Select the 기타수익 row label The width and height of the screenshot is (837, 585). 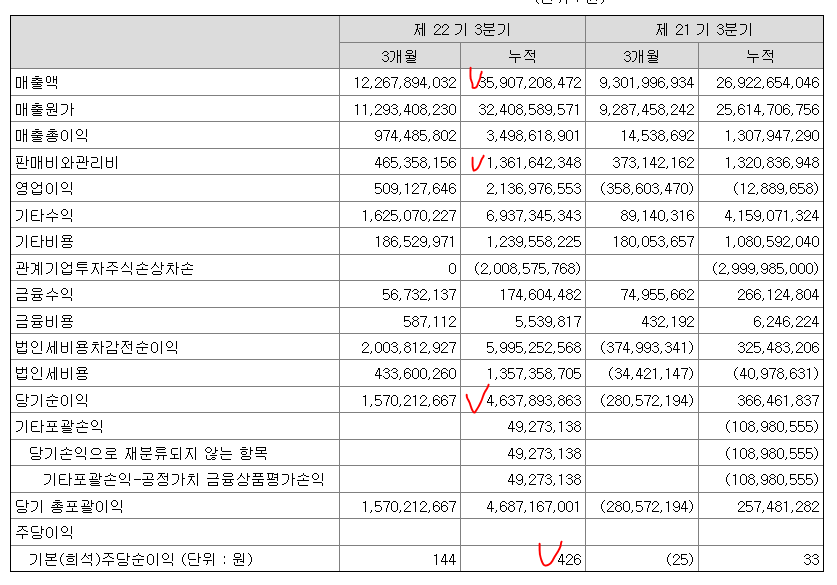click(44, 215)
